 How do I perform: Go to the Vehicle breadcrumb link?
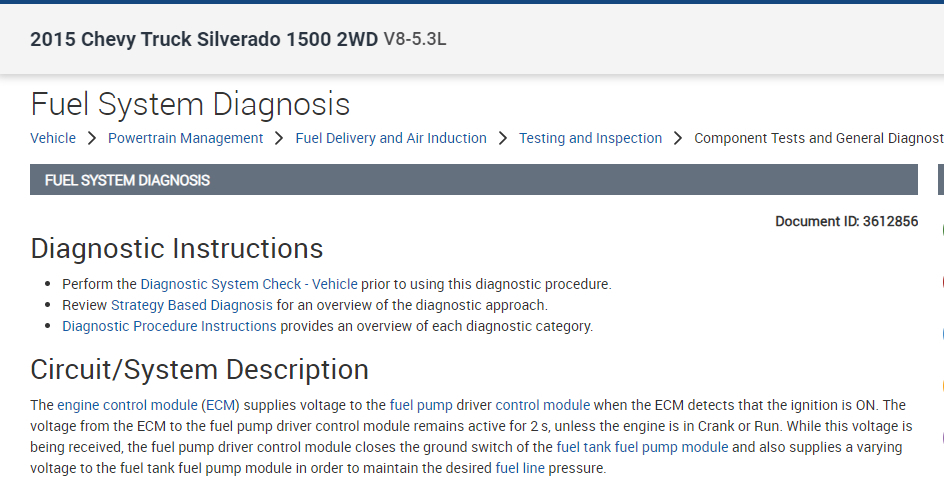(53, 138)
